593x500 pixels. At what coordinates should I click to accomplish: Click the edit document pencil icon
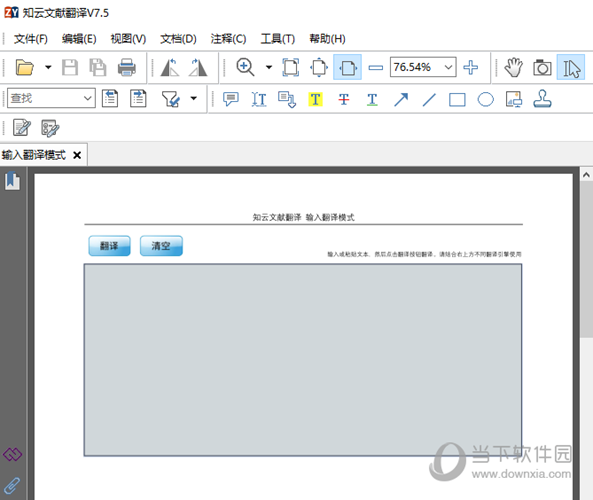[22, 128]
